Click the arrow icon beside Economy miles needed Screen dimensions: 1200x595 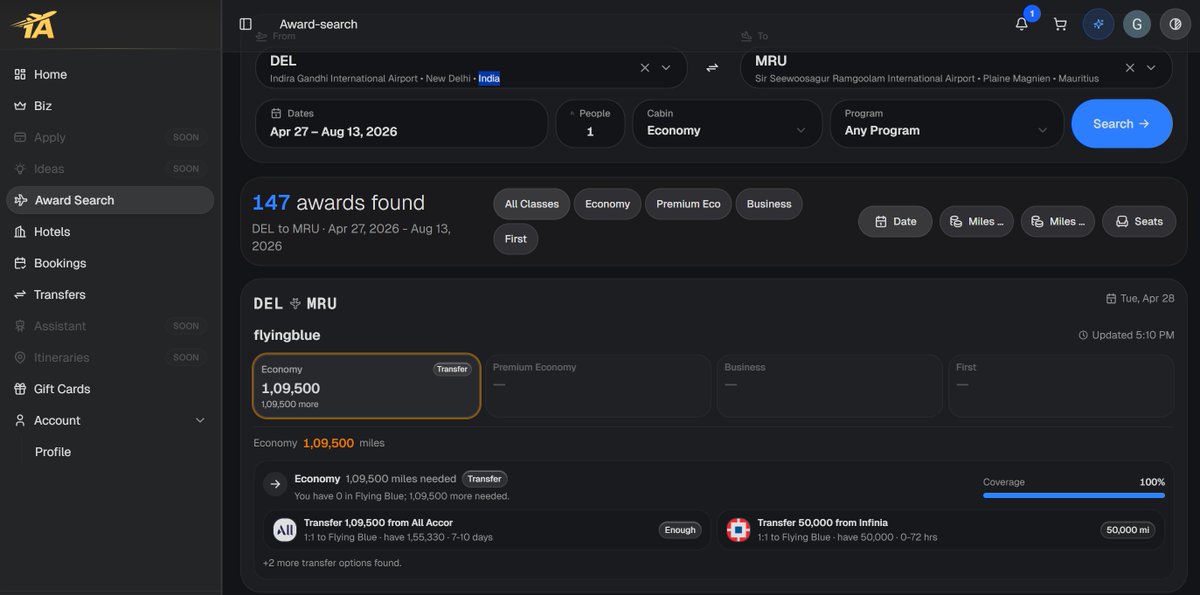pos(275,484)
